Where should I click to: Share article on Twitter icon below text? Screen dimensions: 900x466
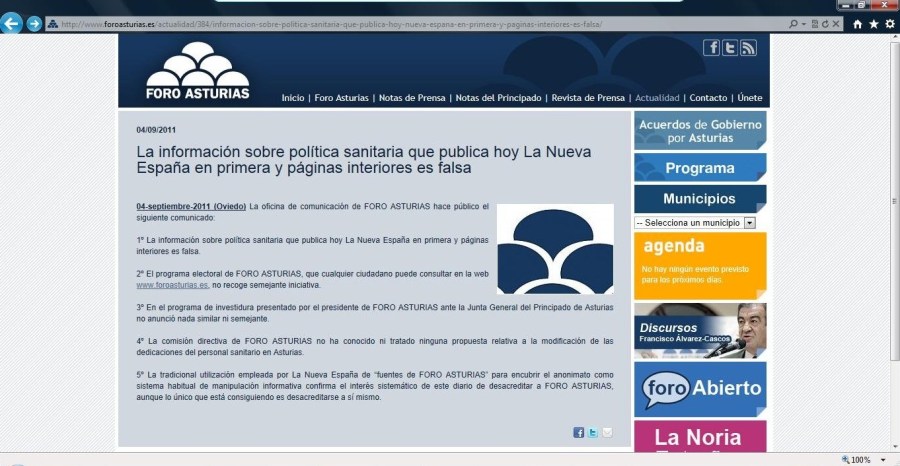[593, 433]
